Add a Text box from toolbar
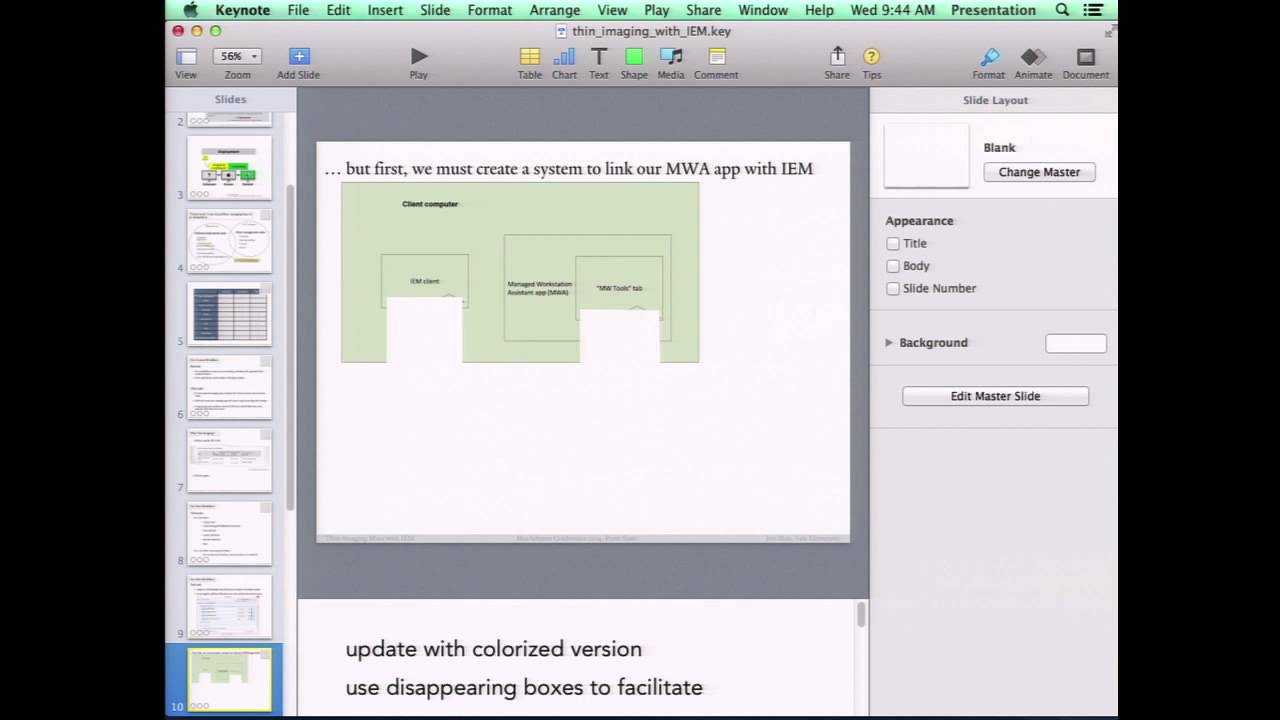 pos(599,57)
